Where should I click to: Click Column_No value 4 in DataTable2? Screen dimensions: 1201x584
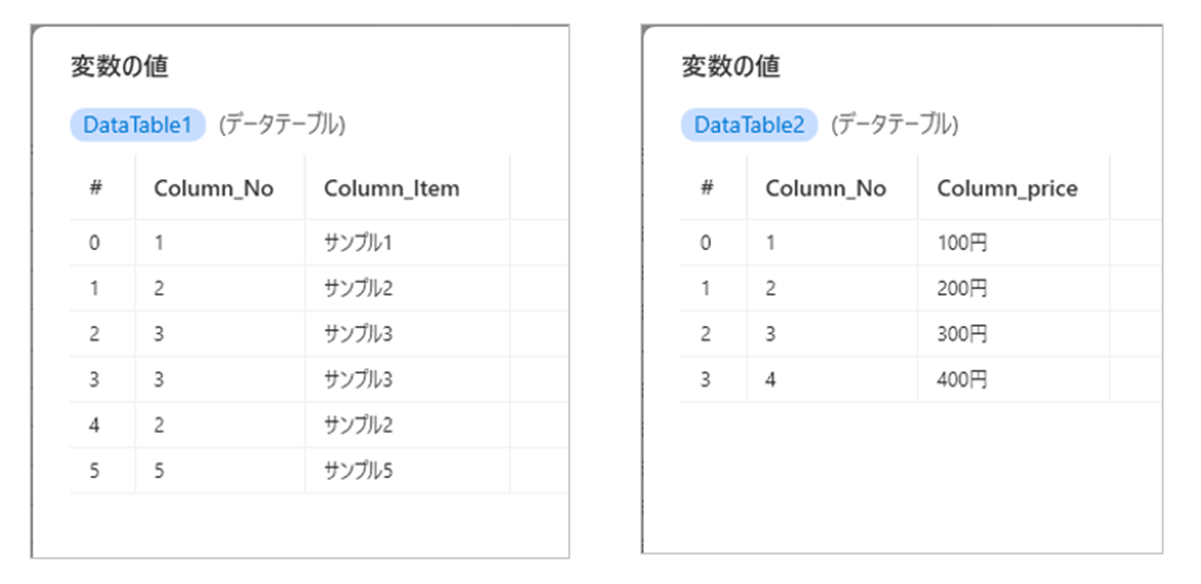(x=771, y=380)
